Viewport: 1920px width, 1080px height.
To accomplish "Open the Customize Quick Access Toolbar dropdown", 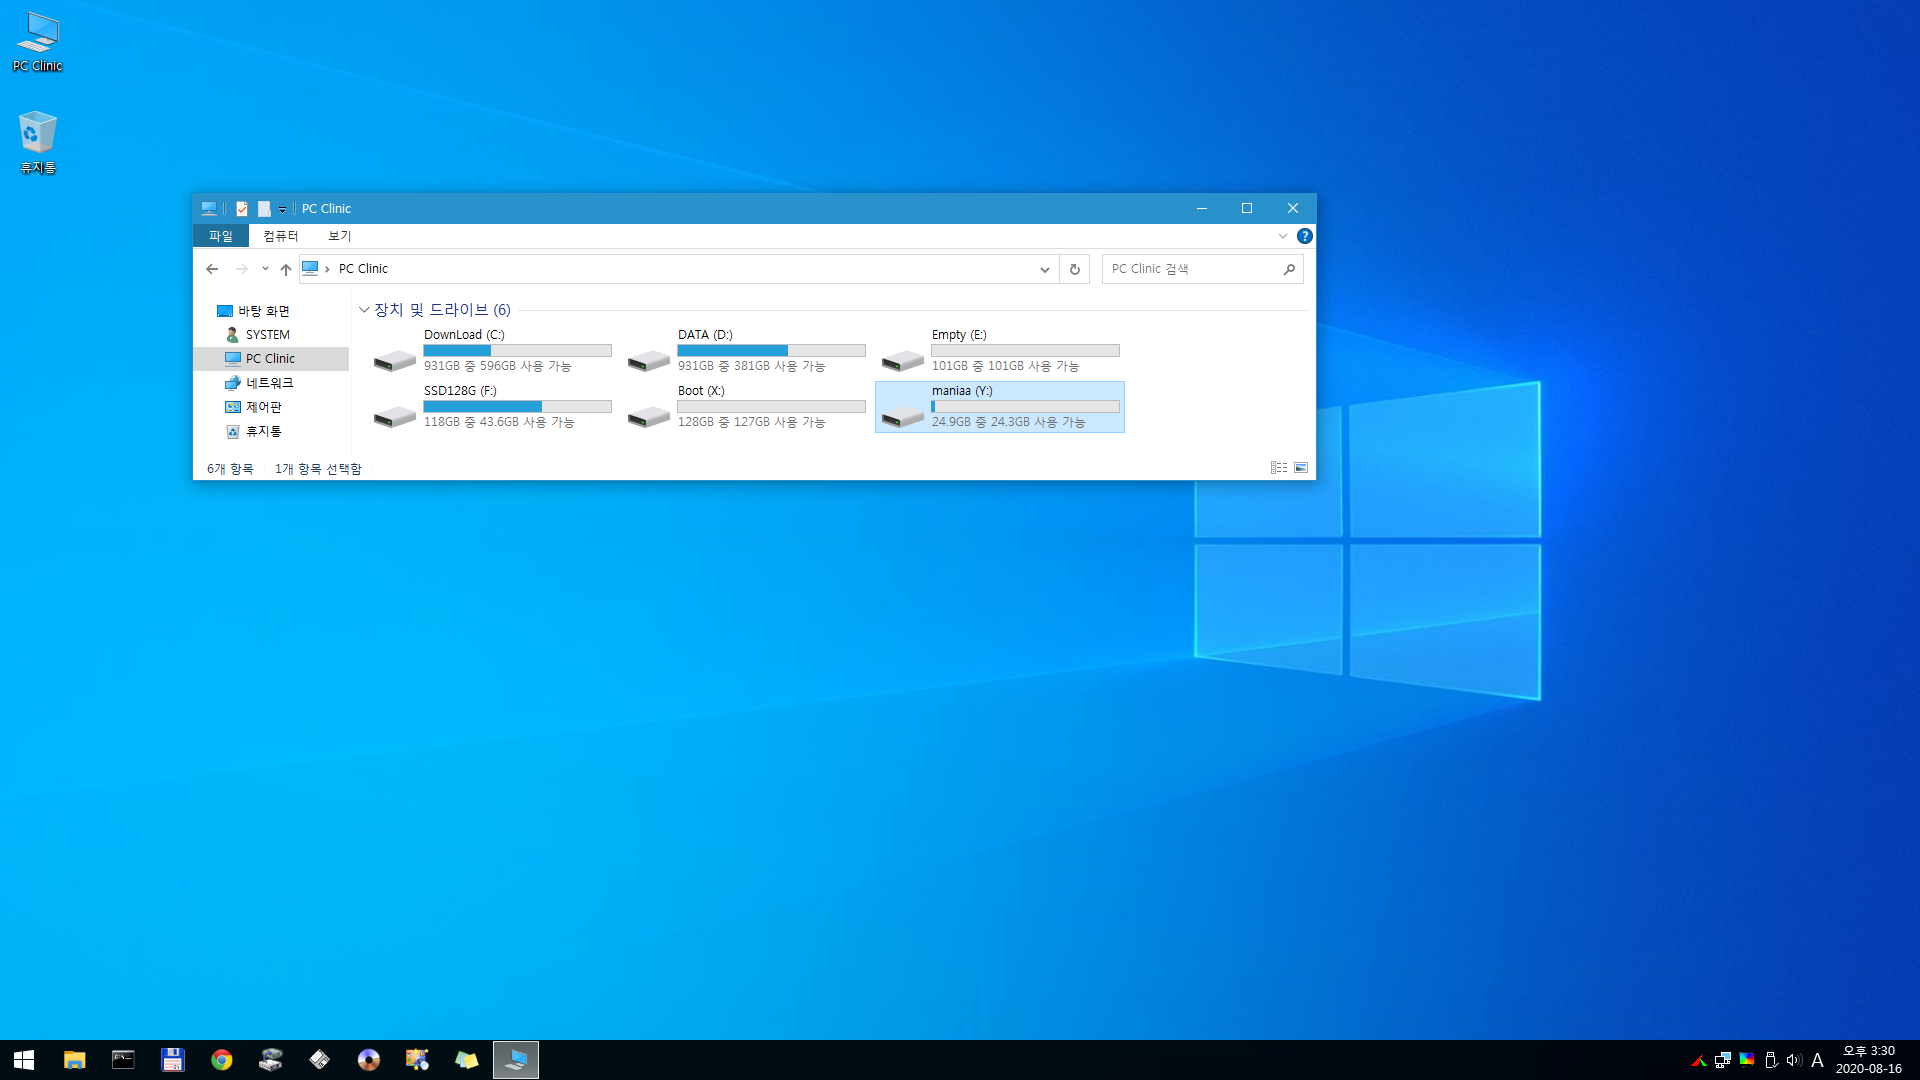I will tap(282, 209).
